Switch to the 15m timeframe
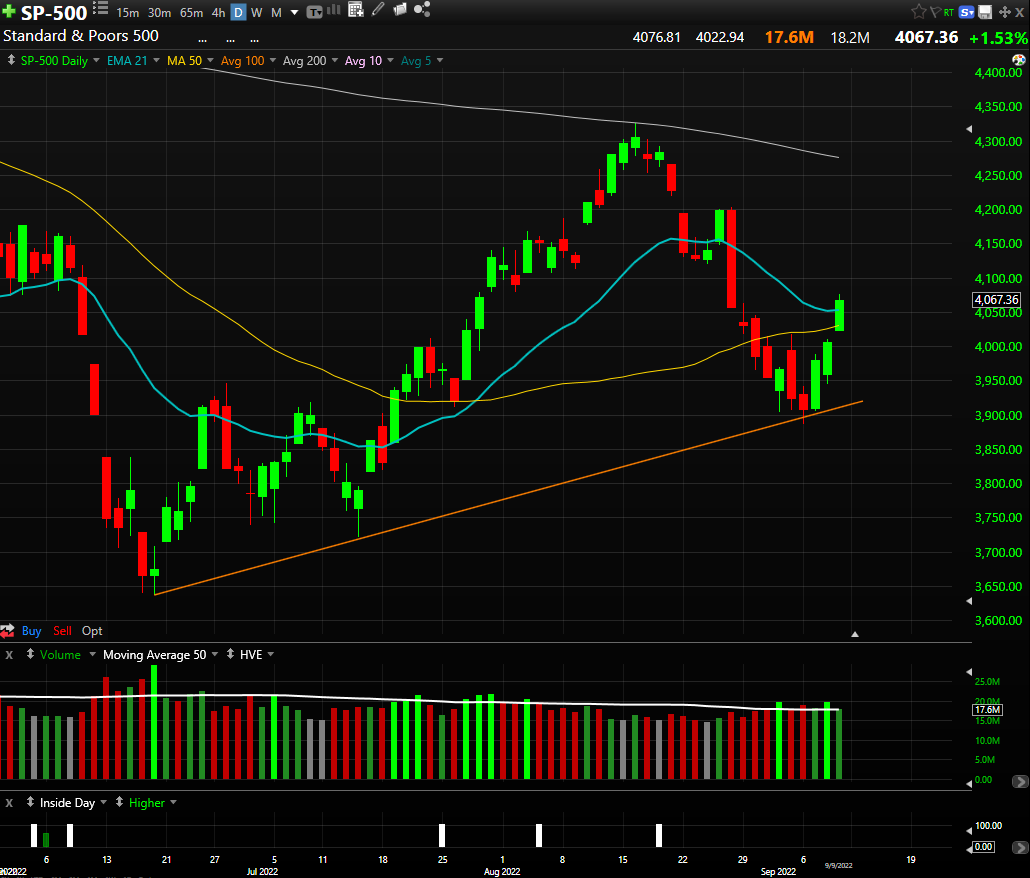 pos(127,12)
